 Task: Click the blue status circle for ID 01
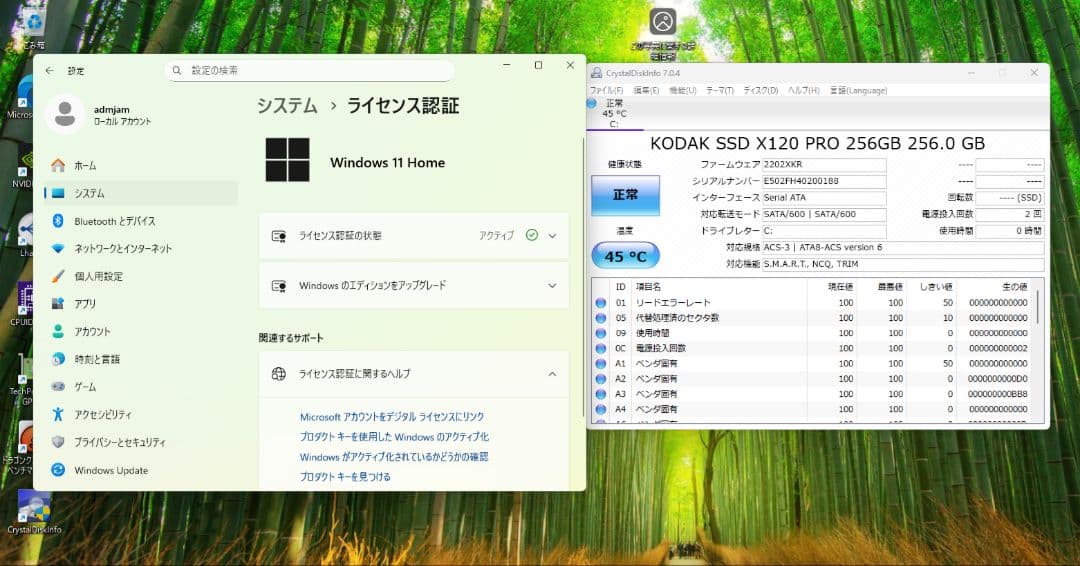[x=601, y=303]
